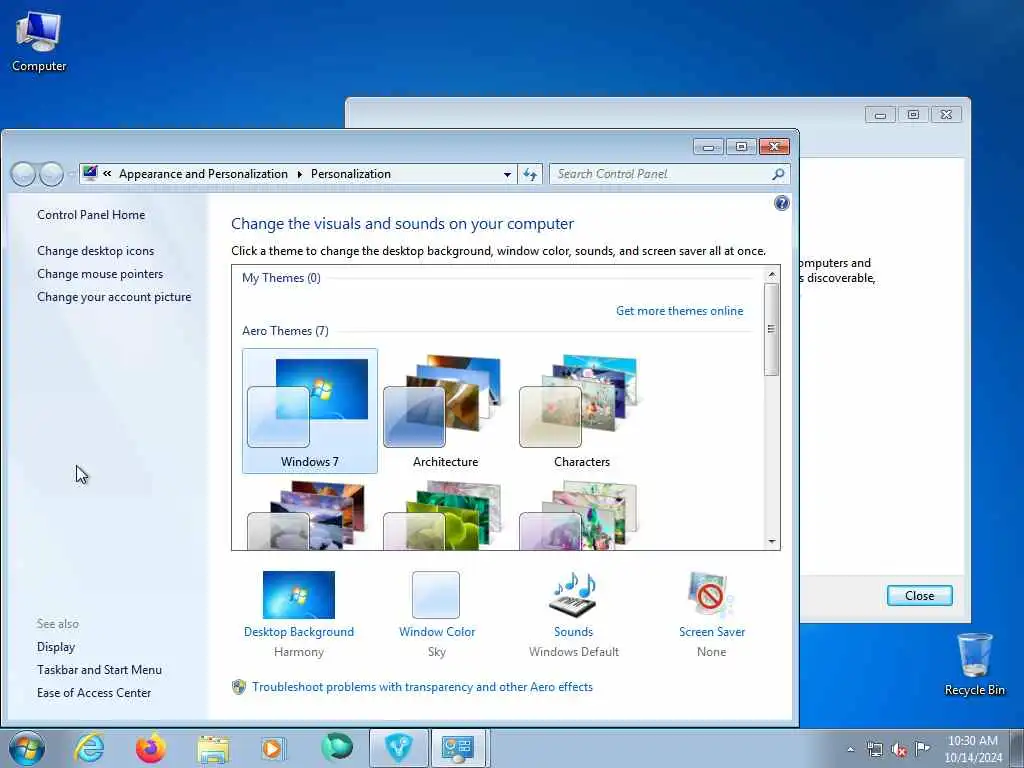
Task: Click the Start orb on the taskbar
Action: click(x=27, y=748)
